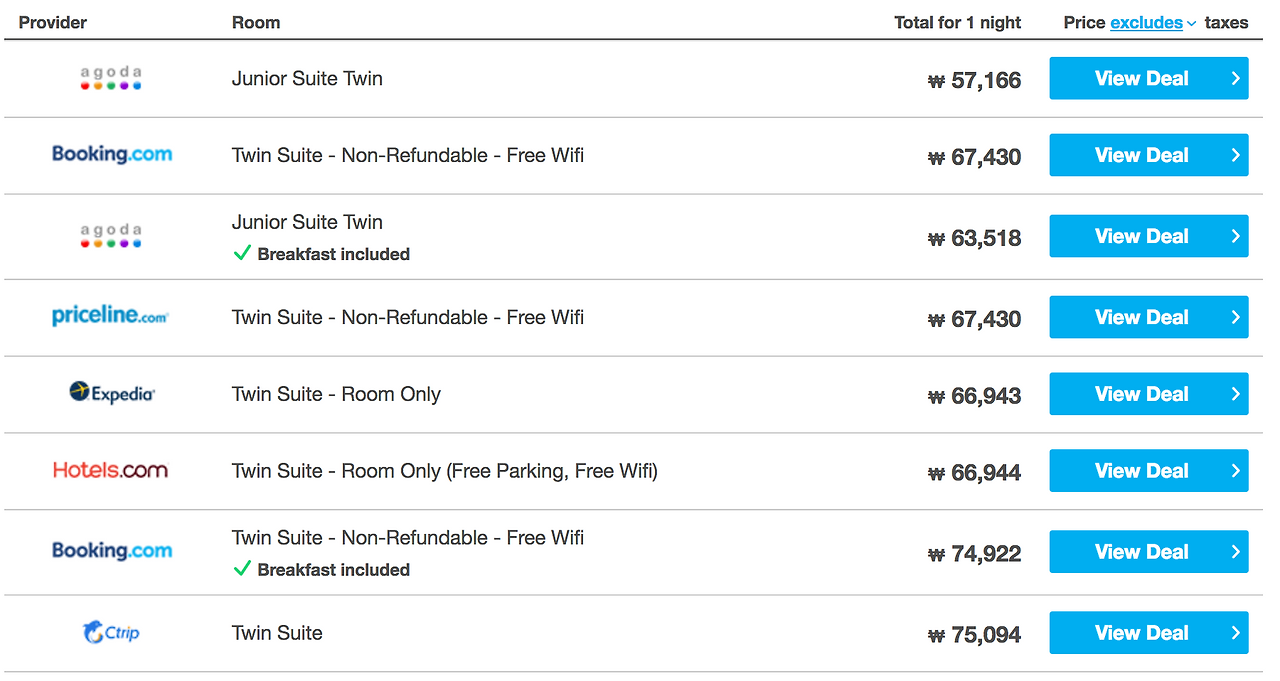The height and width of the screenshot is (681, 1280).
Task: Click the Room column header
Action: [x=256, y=22]
